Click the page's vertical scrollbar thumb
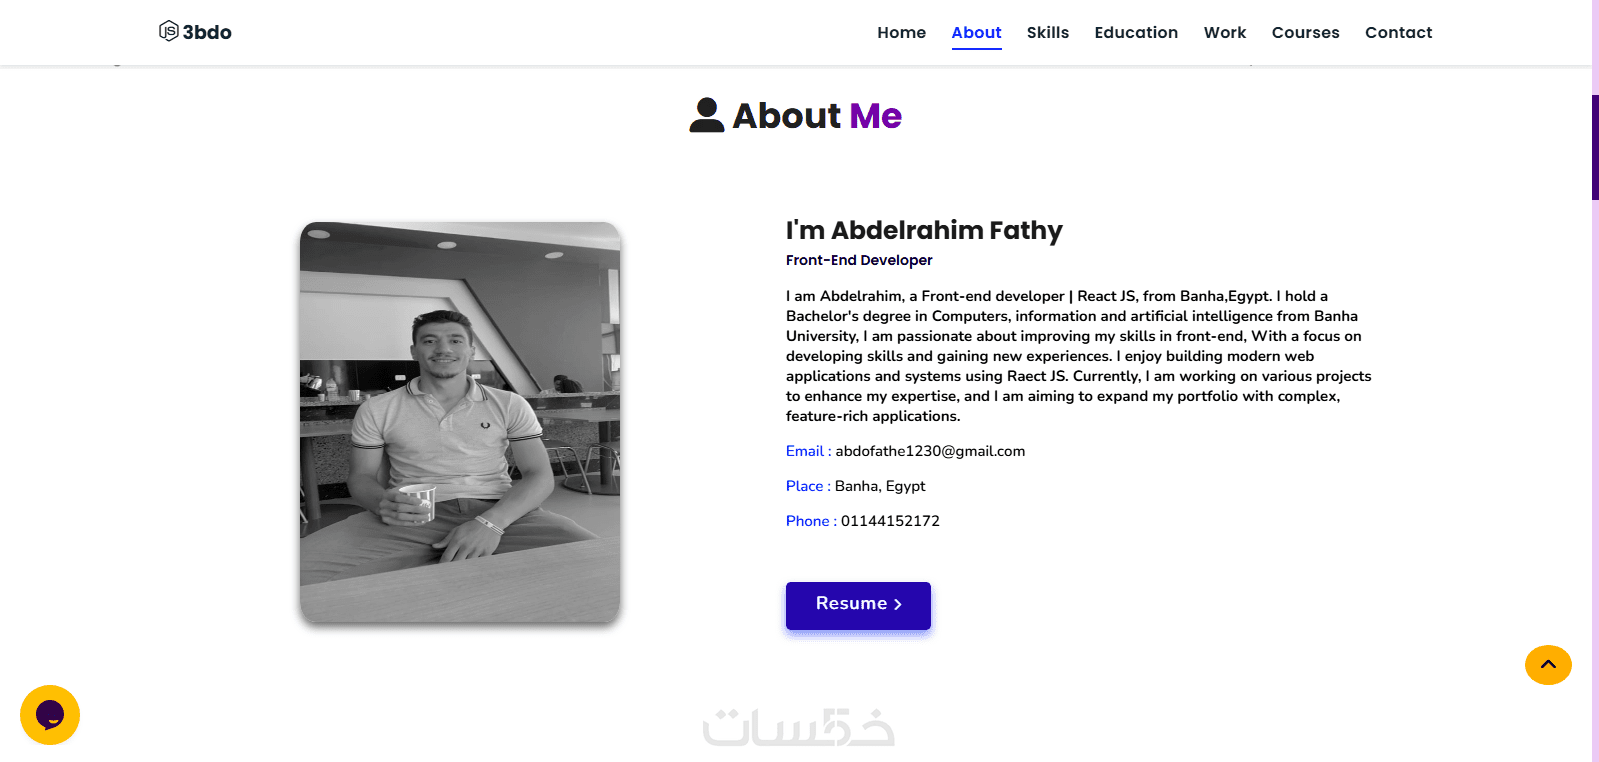 tap(1595, 147)
